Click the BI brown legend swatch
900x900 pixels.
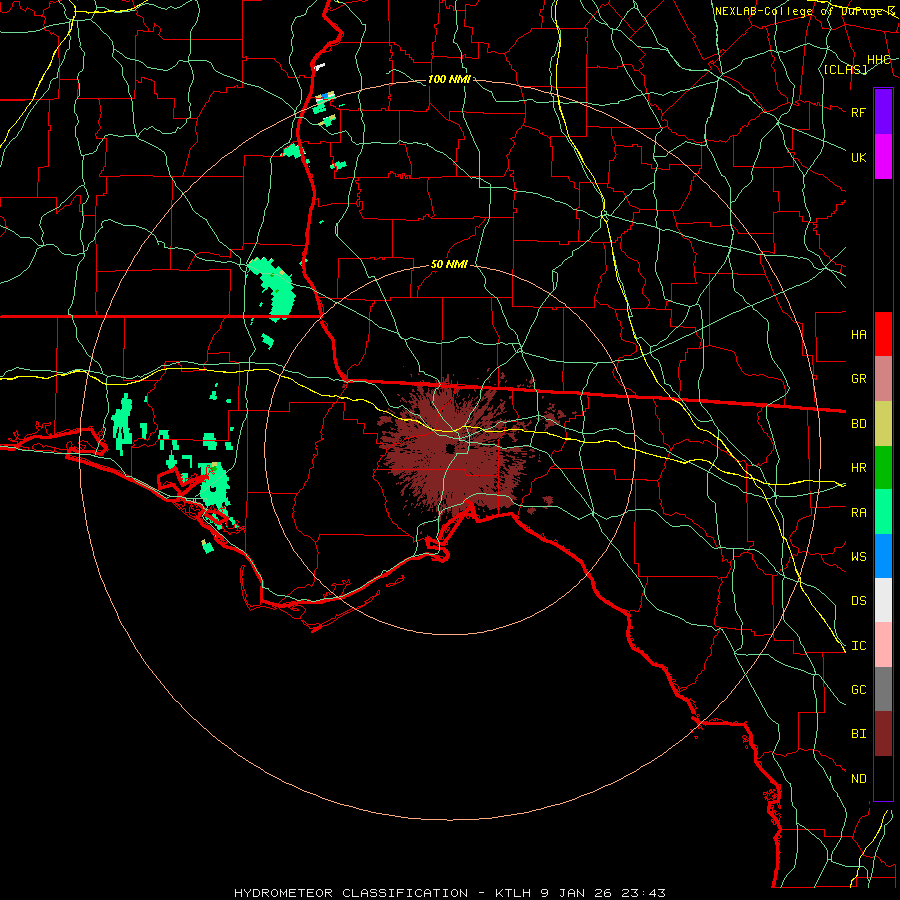tap(883, 734)
